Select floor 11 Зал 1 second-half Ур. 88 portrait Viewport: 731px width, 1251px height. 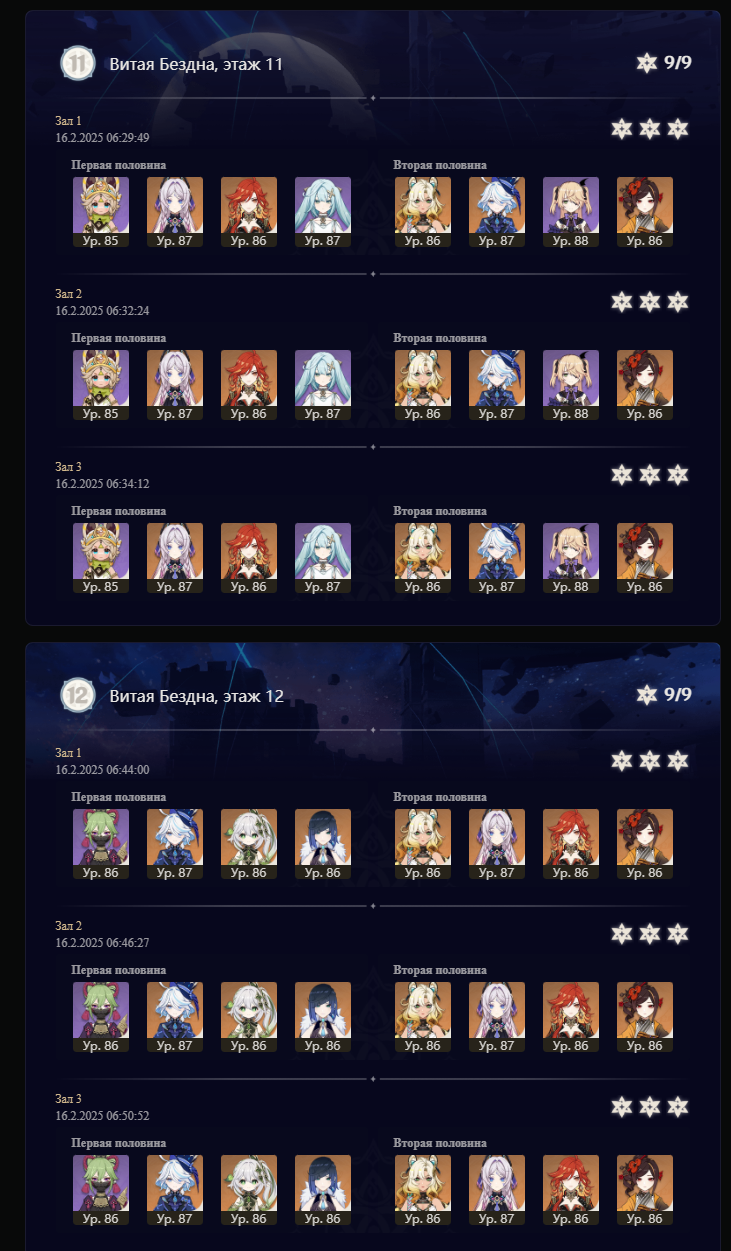coord(571,212)
